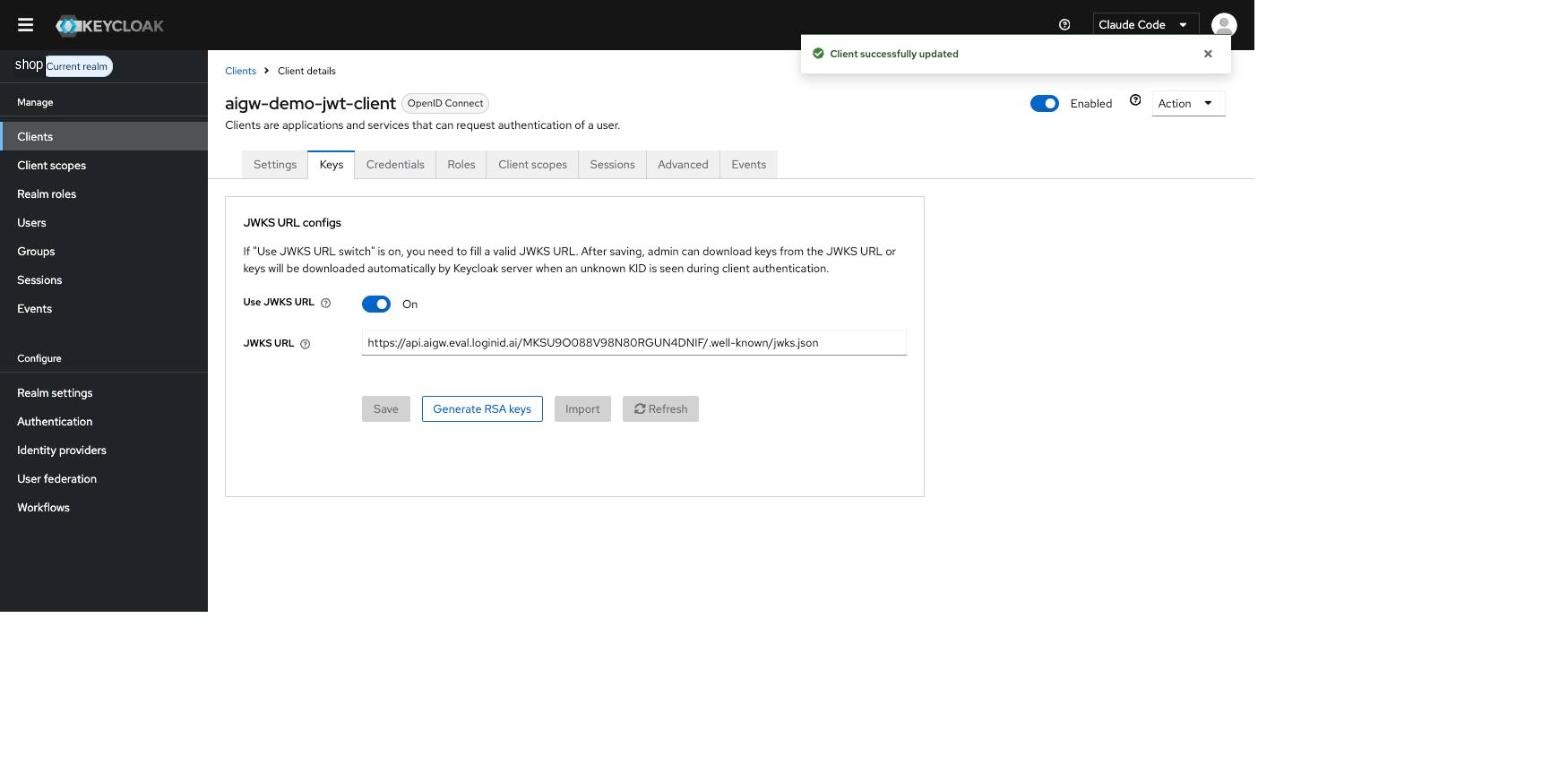Go back via Clients breadcrumb link
This screenshot has width=1568, height=764.
tap(240, 71)
